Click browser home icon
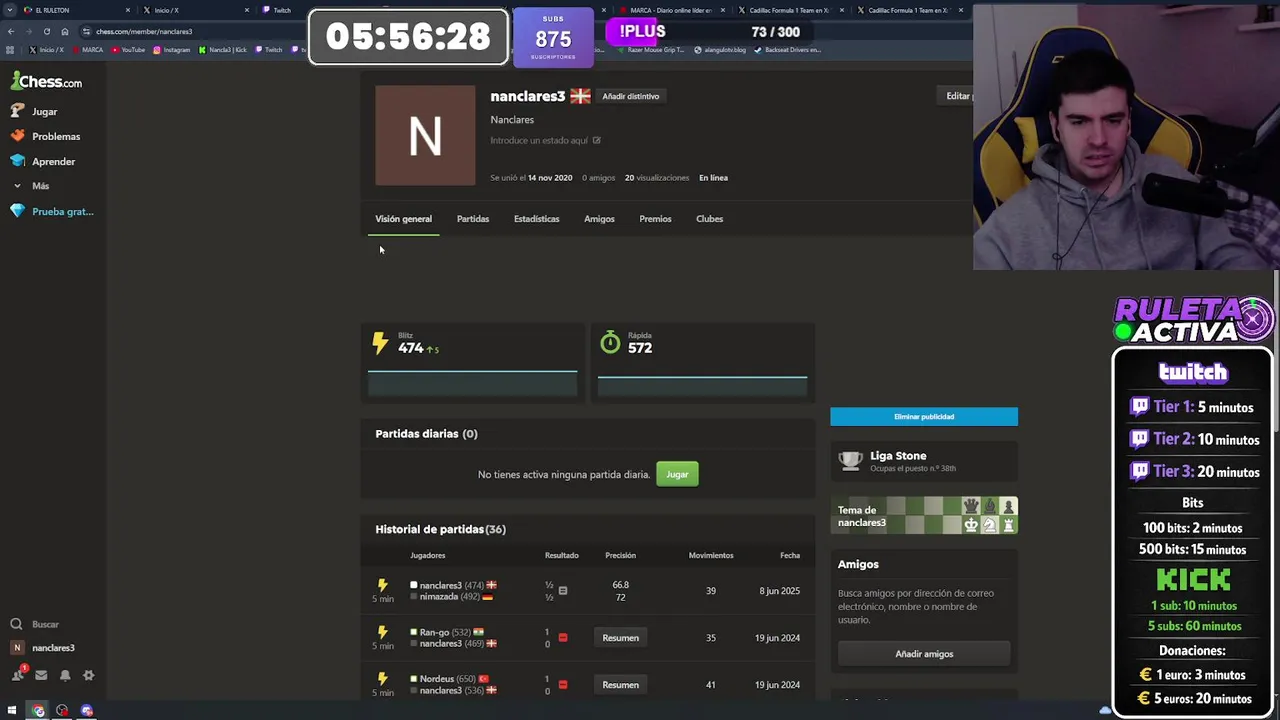 pyautogui.click(x=65, y=31)
